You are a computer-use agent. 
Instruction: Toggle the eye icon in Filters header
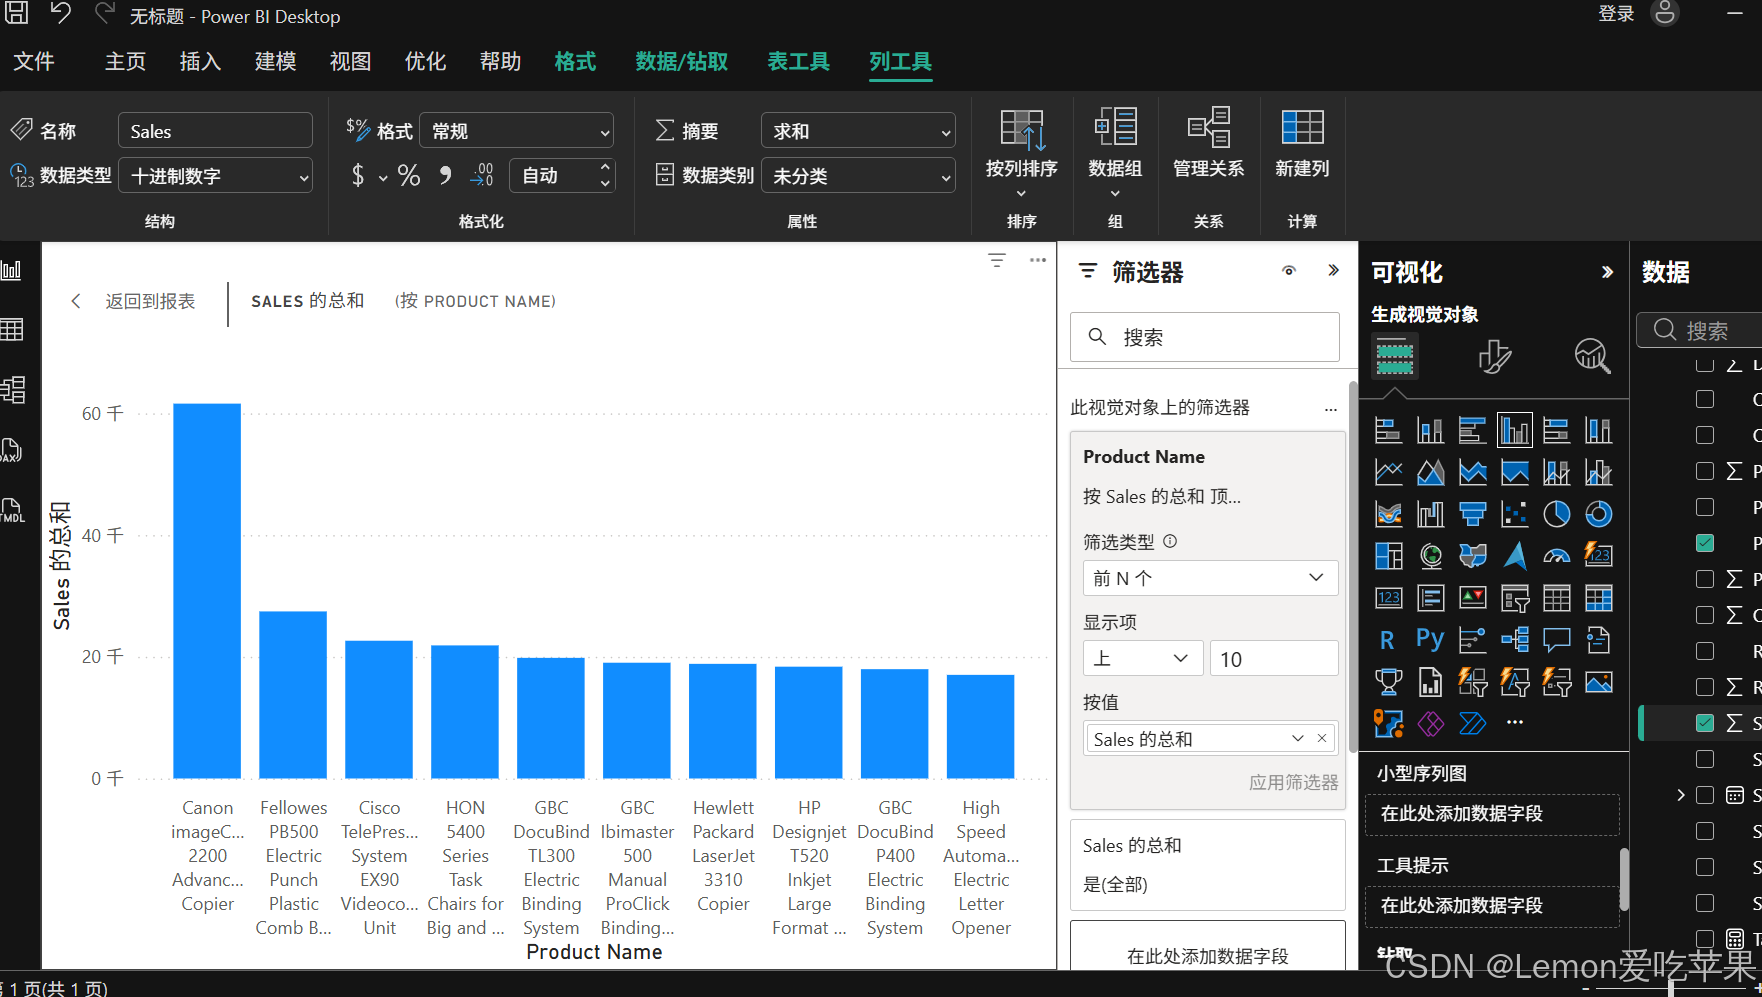(x=1289, y=271)
